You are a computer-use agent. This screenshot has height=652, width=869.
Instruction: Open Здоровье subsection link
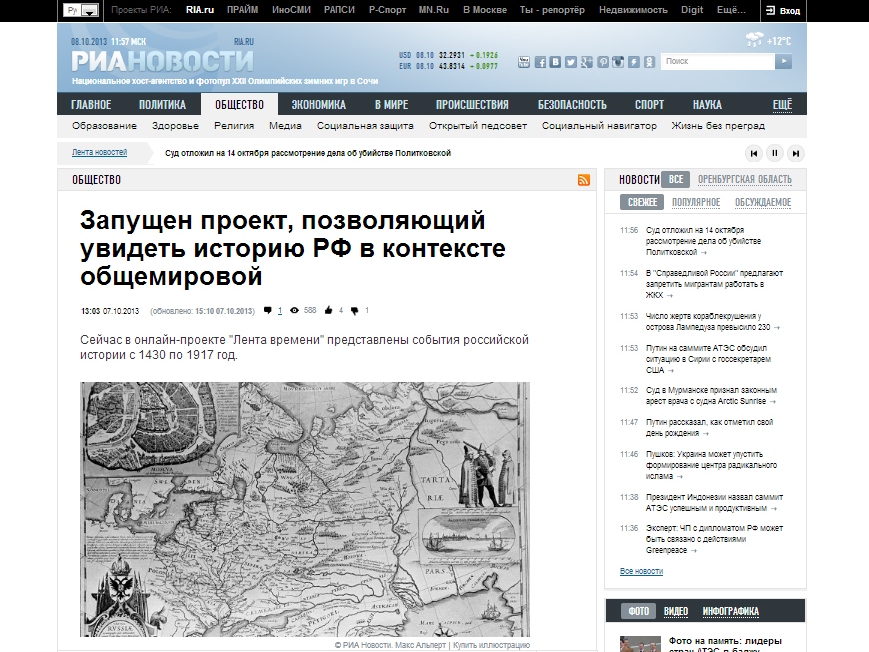tap(175, 126)
